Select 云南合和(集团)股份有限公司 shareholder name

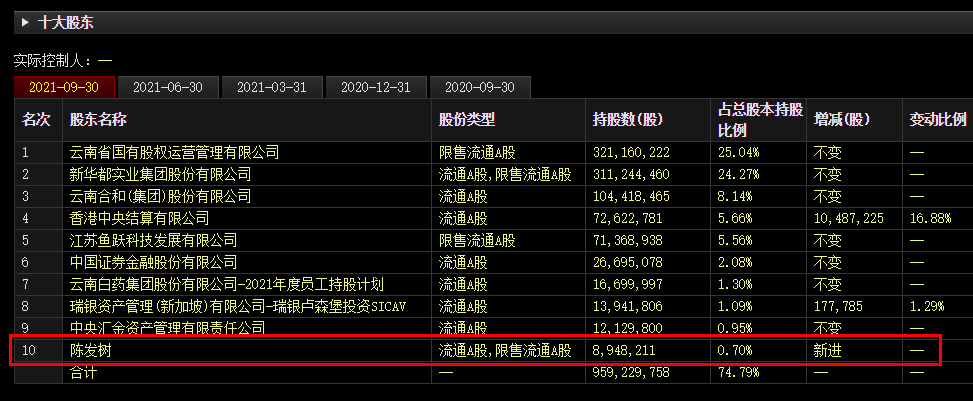[x=160, y=197]
